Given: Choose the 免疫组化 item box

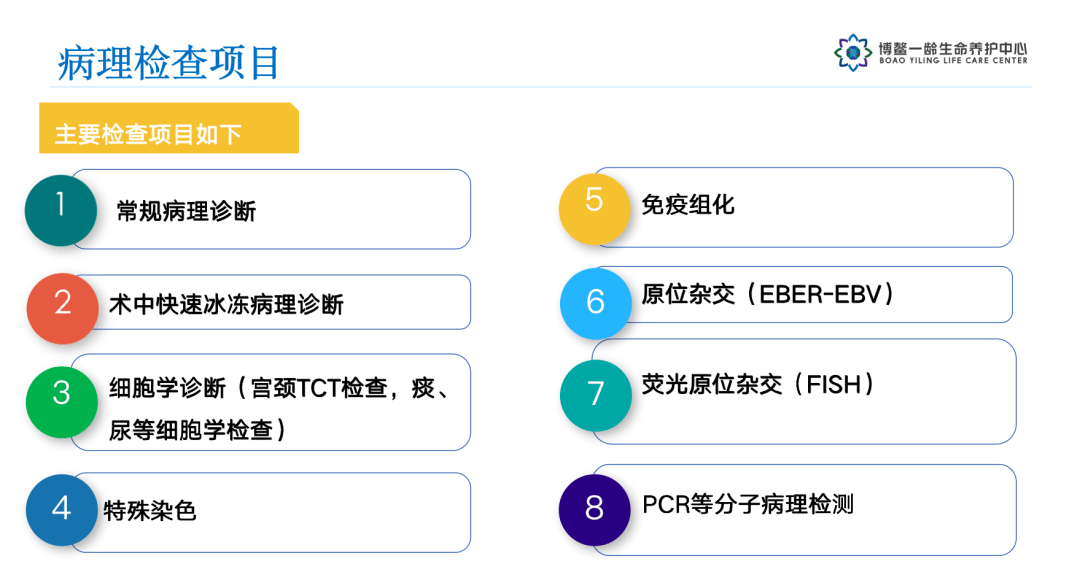Looking at the screenshot, I should [x=820, y=206].
